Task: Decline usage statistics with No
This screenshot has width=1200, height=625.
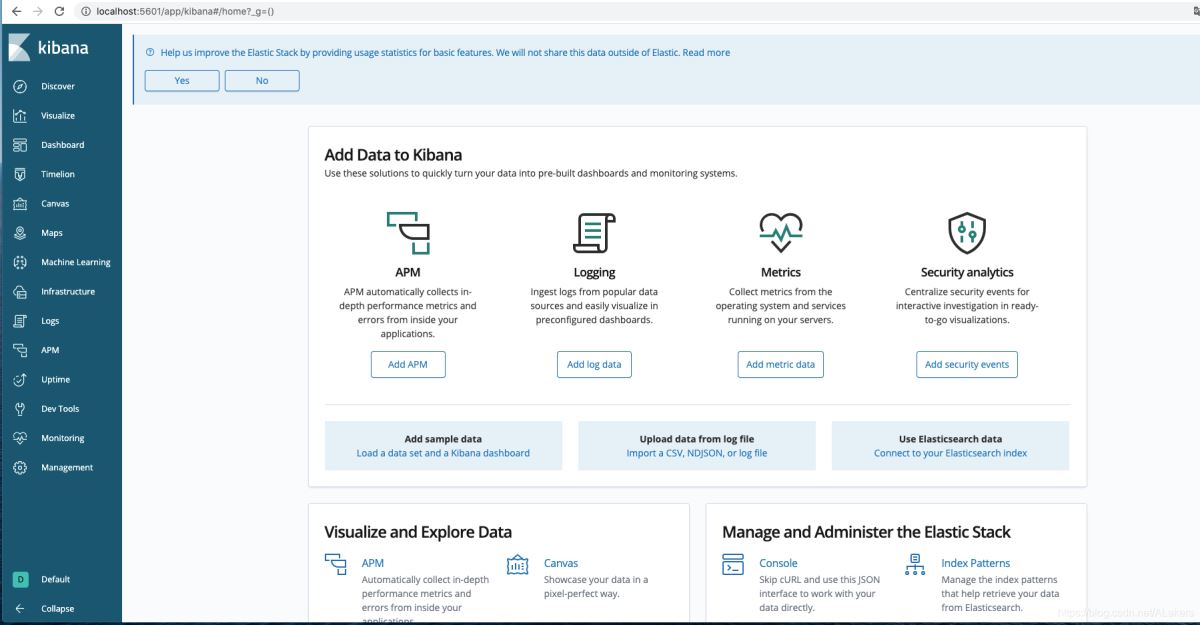Action: pyautogui.click(x=261, y=80)
